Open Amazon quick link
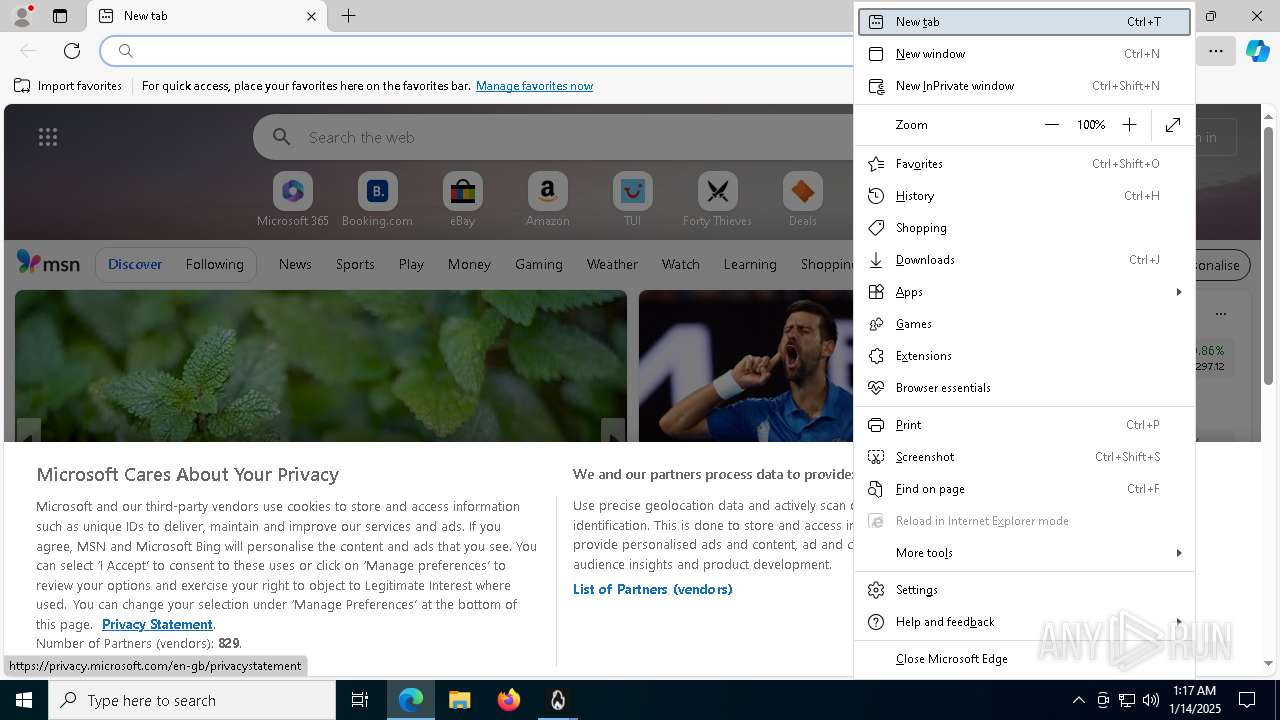The width and height of the screenshot is (1280, 720). tap(547, 200)
